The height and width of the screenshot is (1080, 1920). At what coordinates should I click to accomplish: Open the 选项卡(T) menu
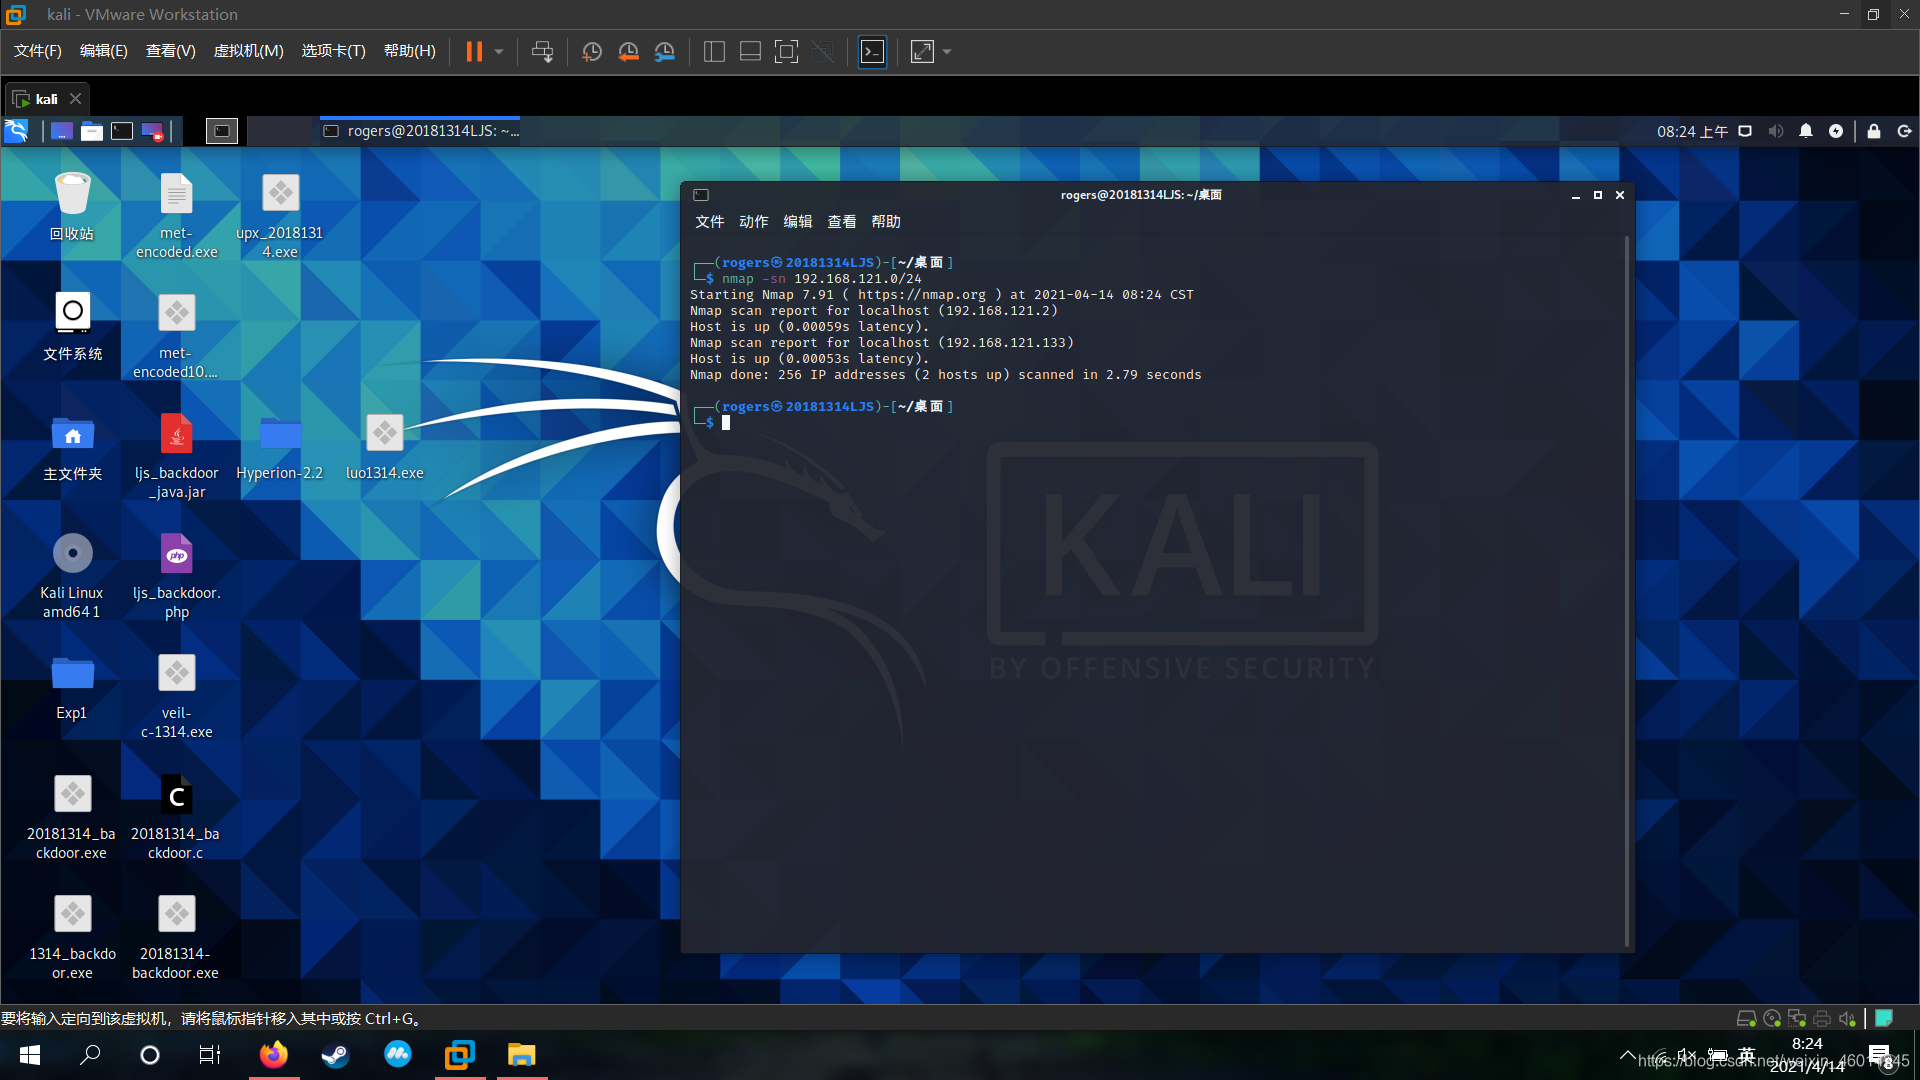coord(333,51)
